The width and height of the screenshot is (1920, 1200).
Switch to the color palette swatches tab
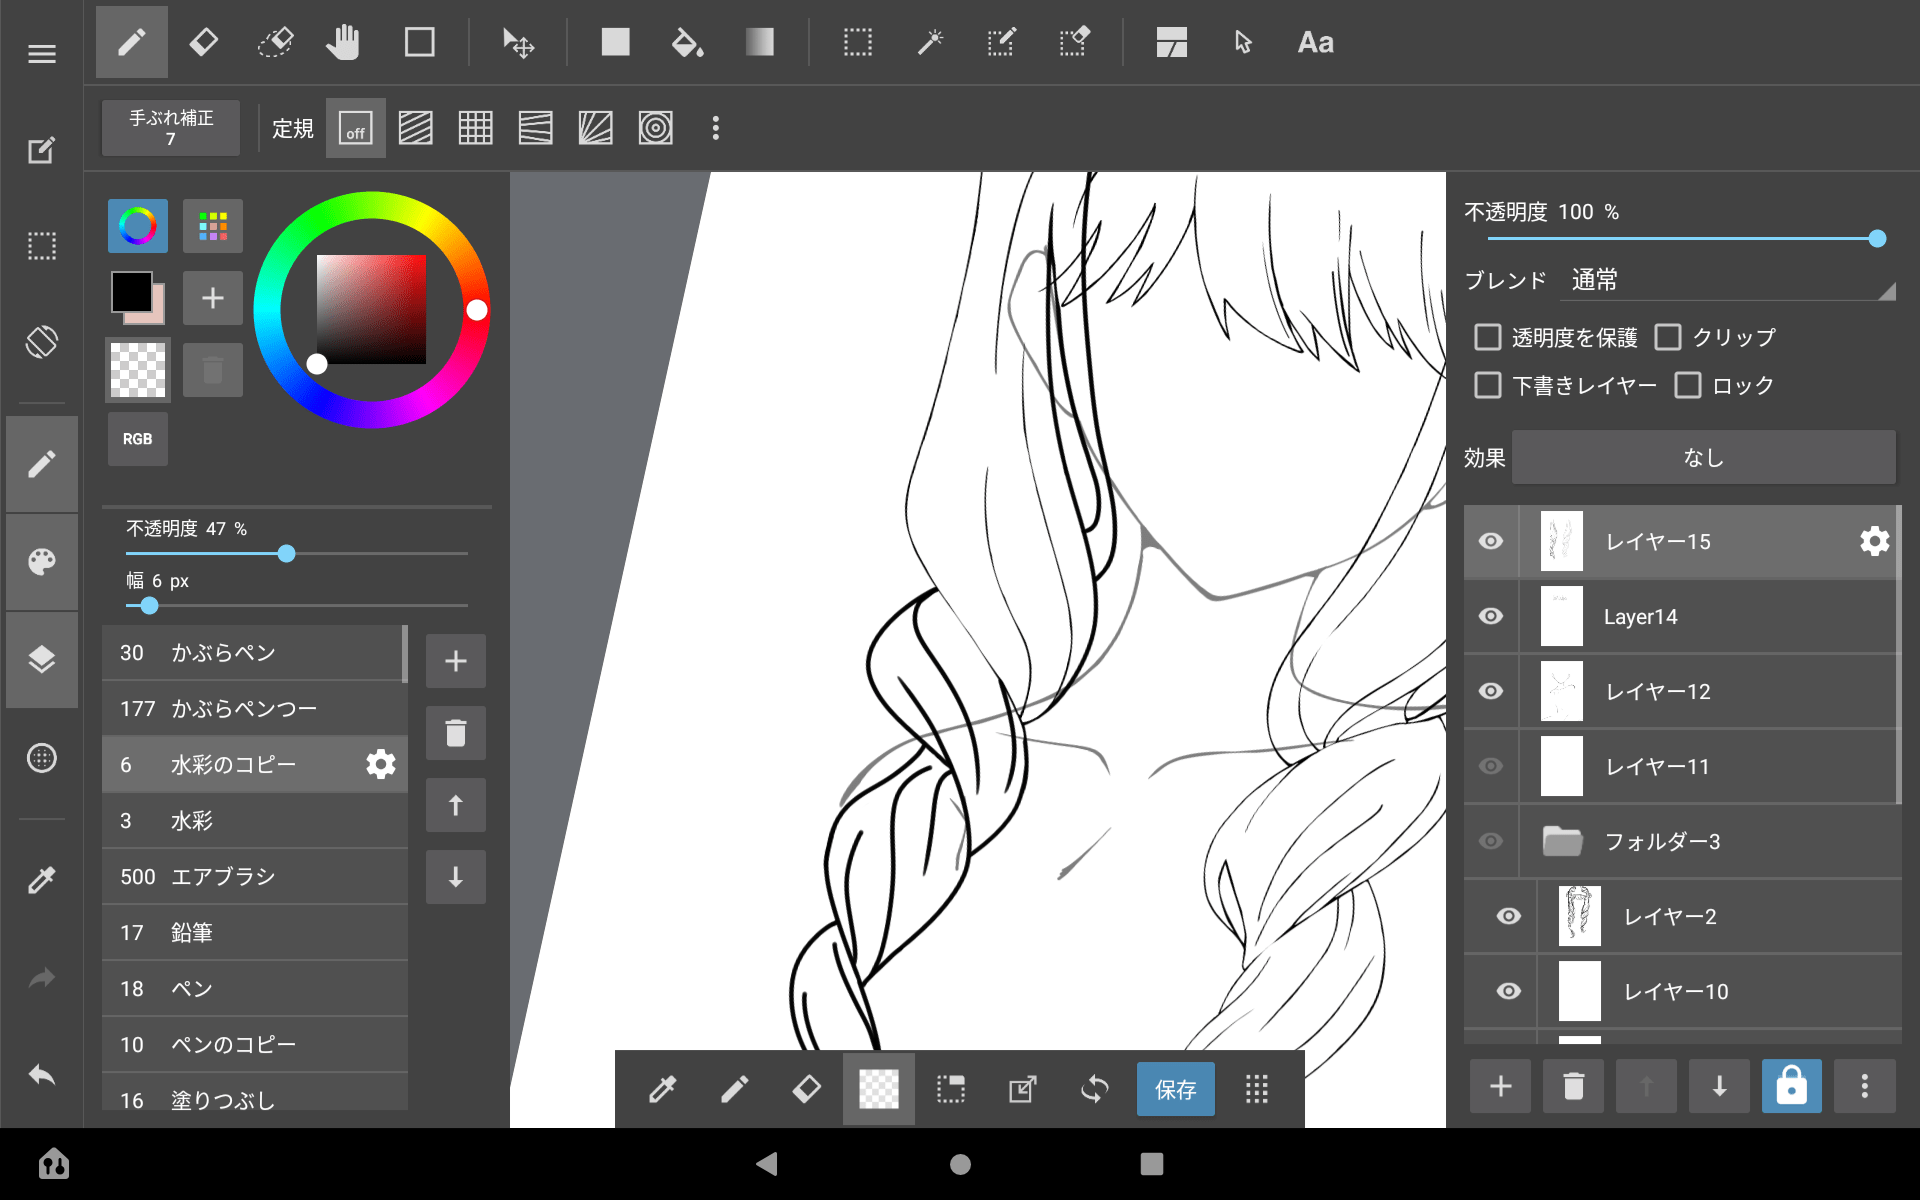pos(212,226)
